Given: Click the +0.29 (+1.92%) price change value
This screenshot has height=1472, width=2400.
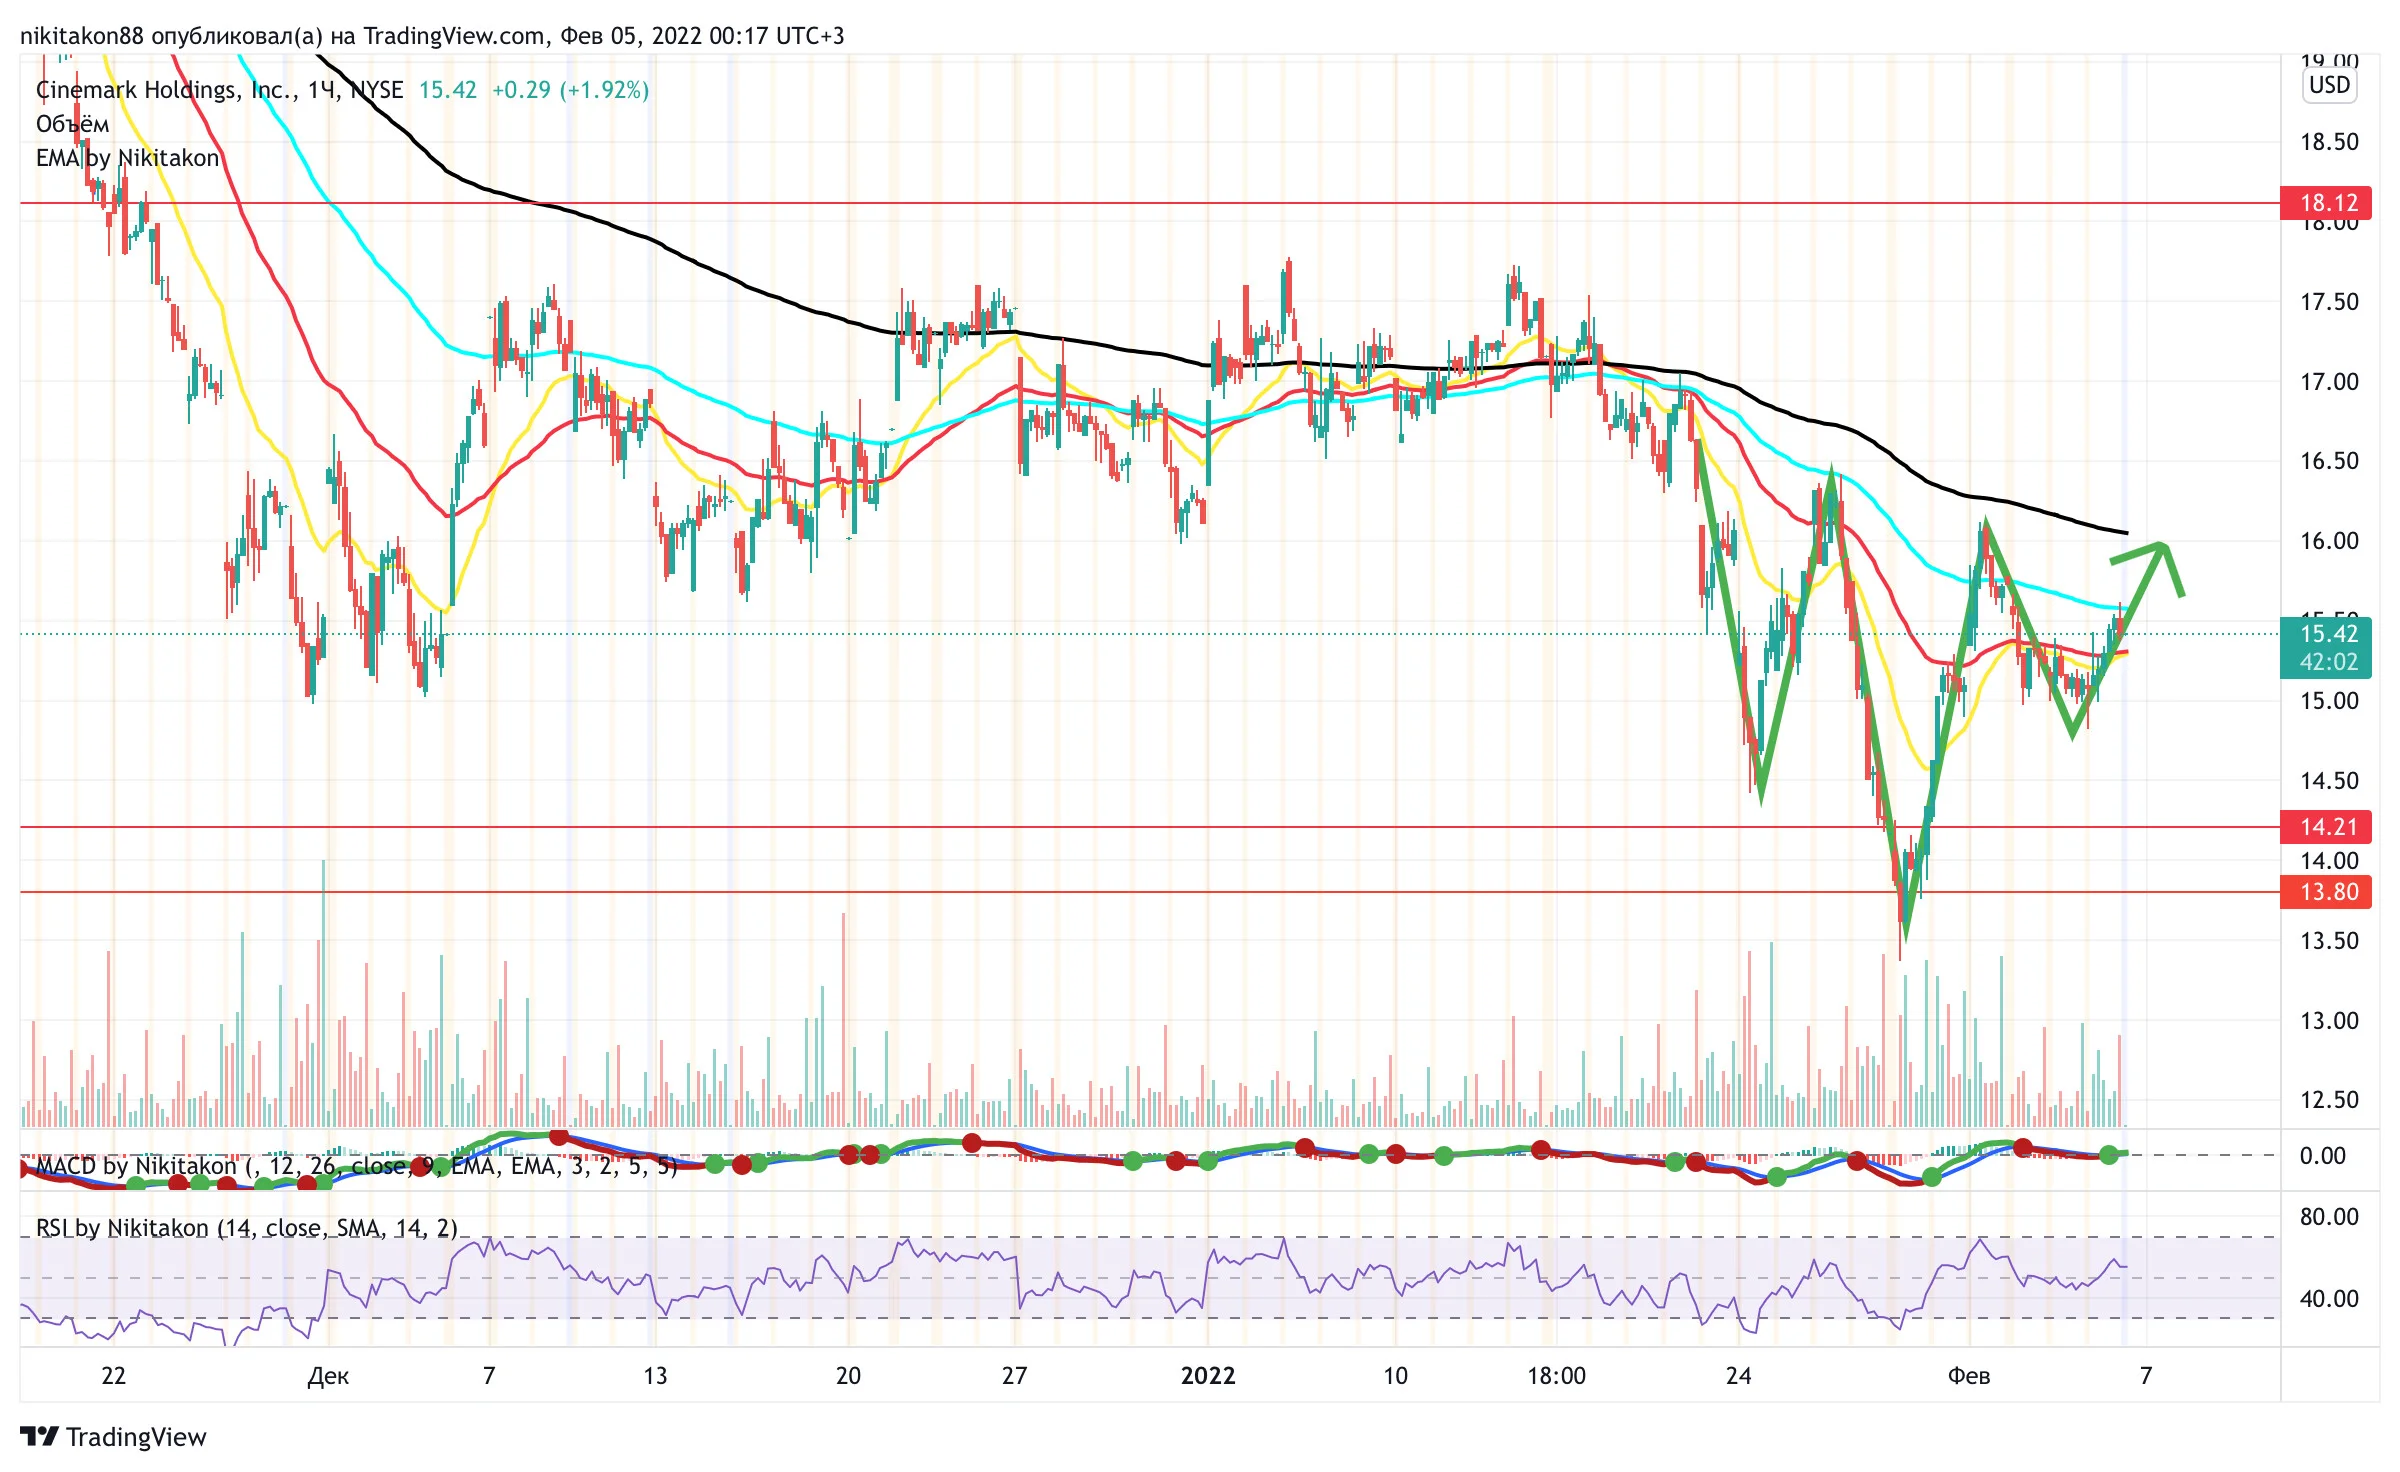Looking at the screenshot, I should click(570, 90).
